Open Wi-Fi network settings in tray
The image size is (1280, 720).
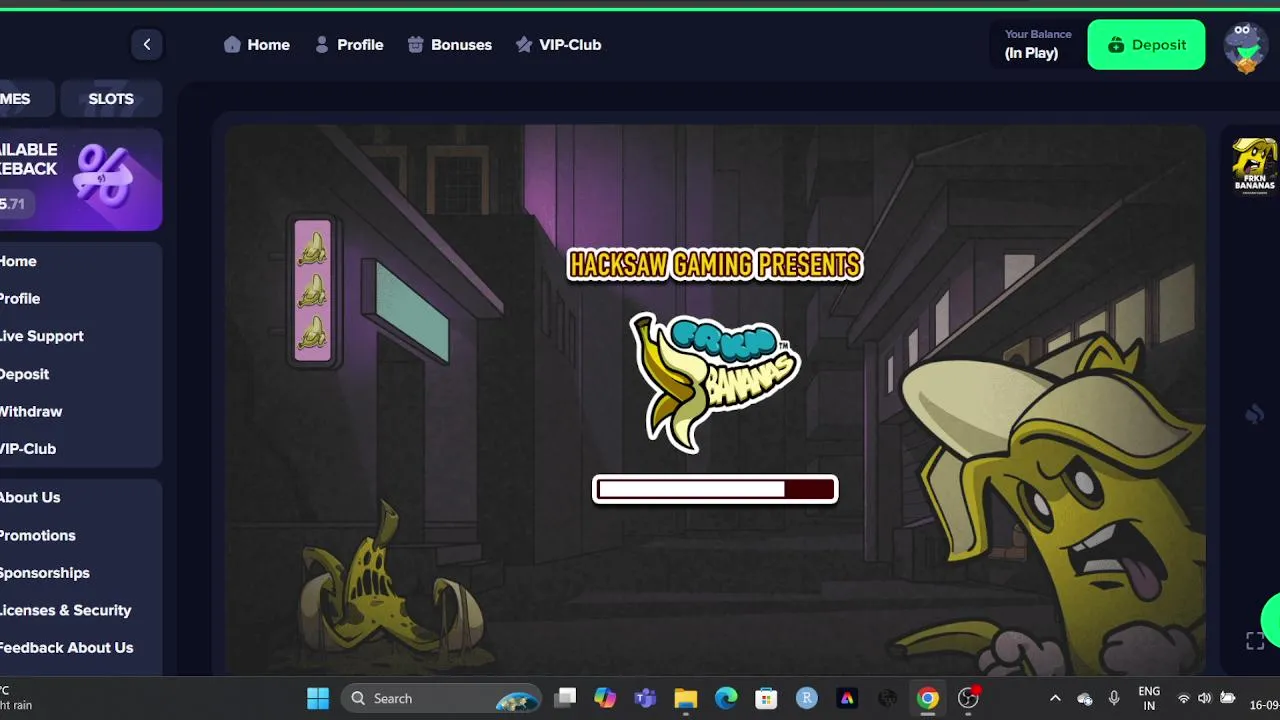(x=1184, y=698)
